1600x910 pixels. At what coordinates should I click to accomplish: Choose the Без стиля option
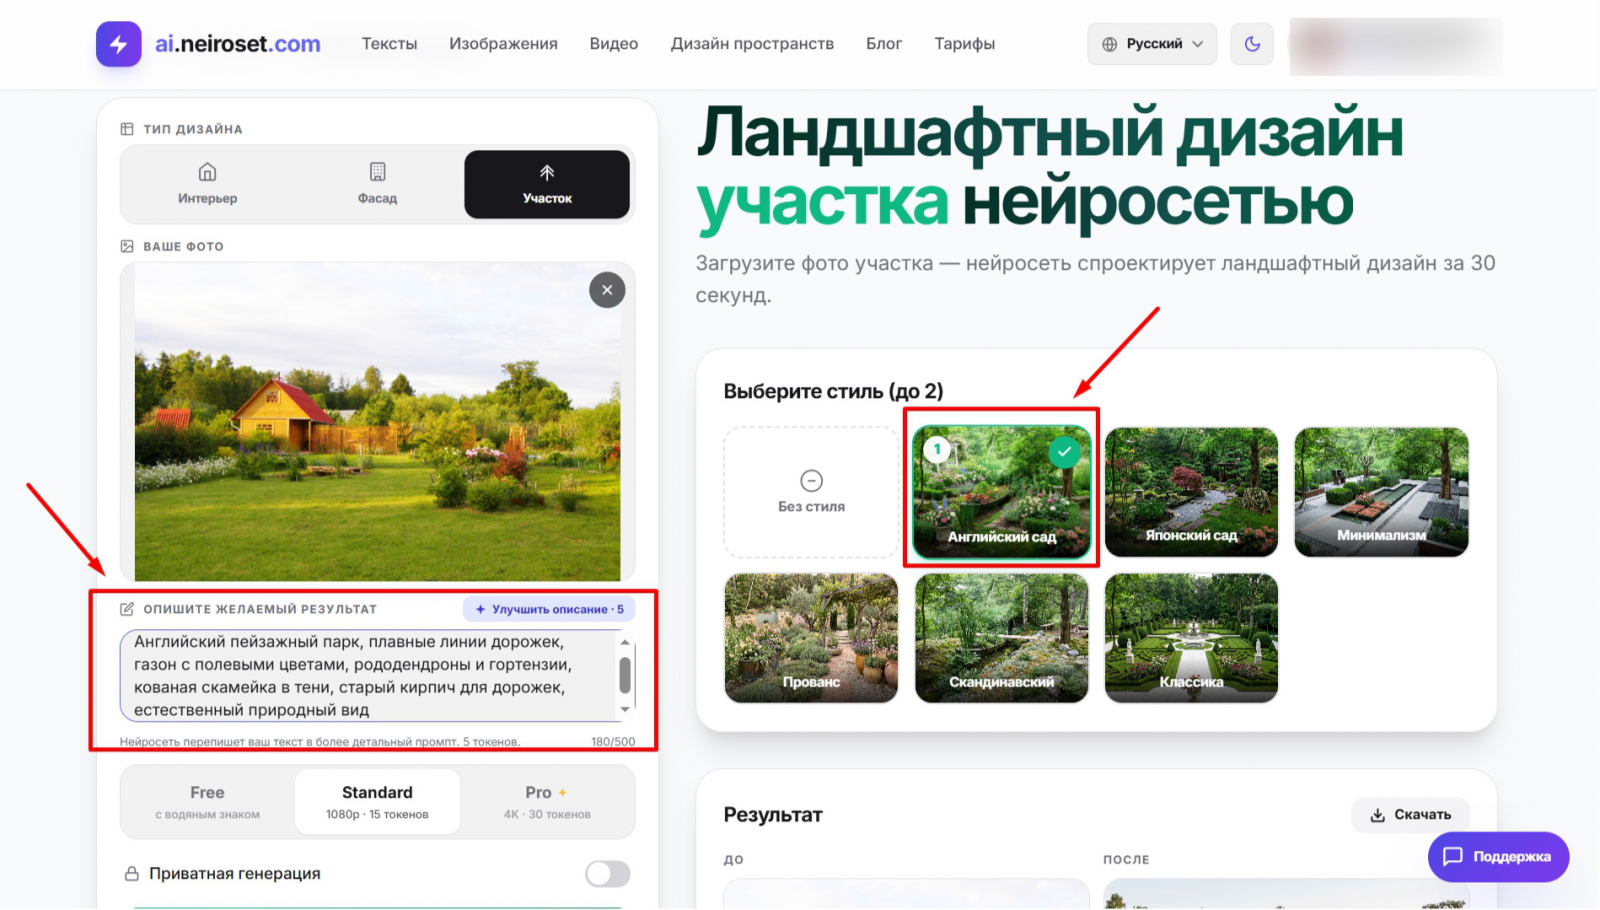click(811, 492)
